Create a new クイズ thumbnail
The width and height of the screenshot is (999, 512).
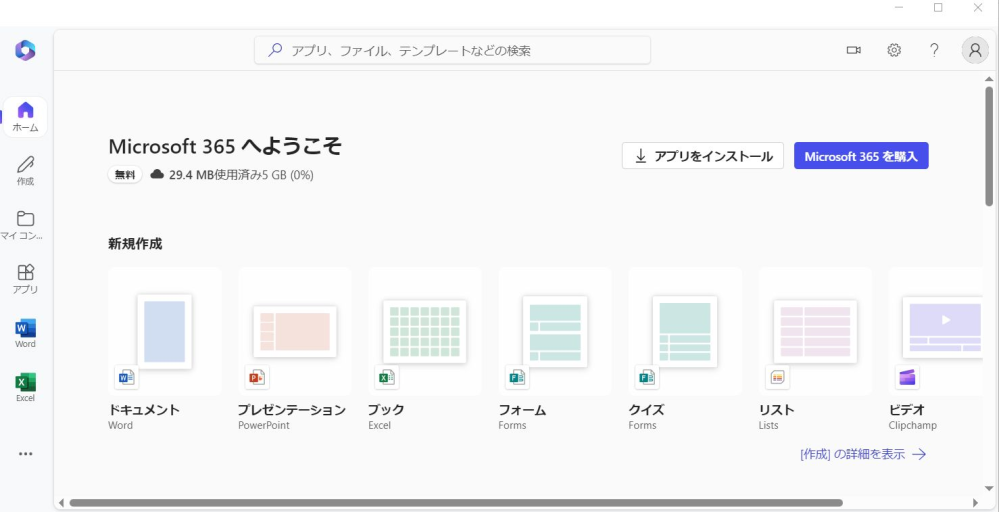tap(685, 332)
